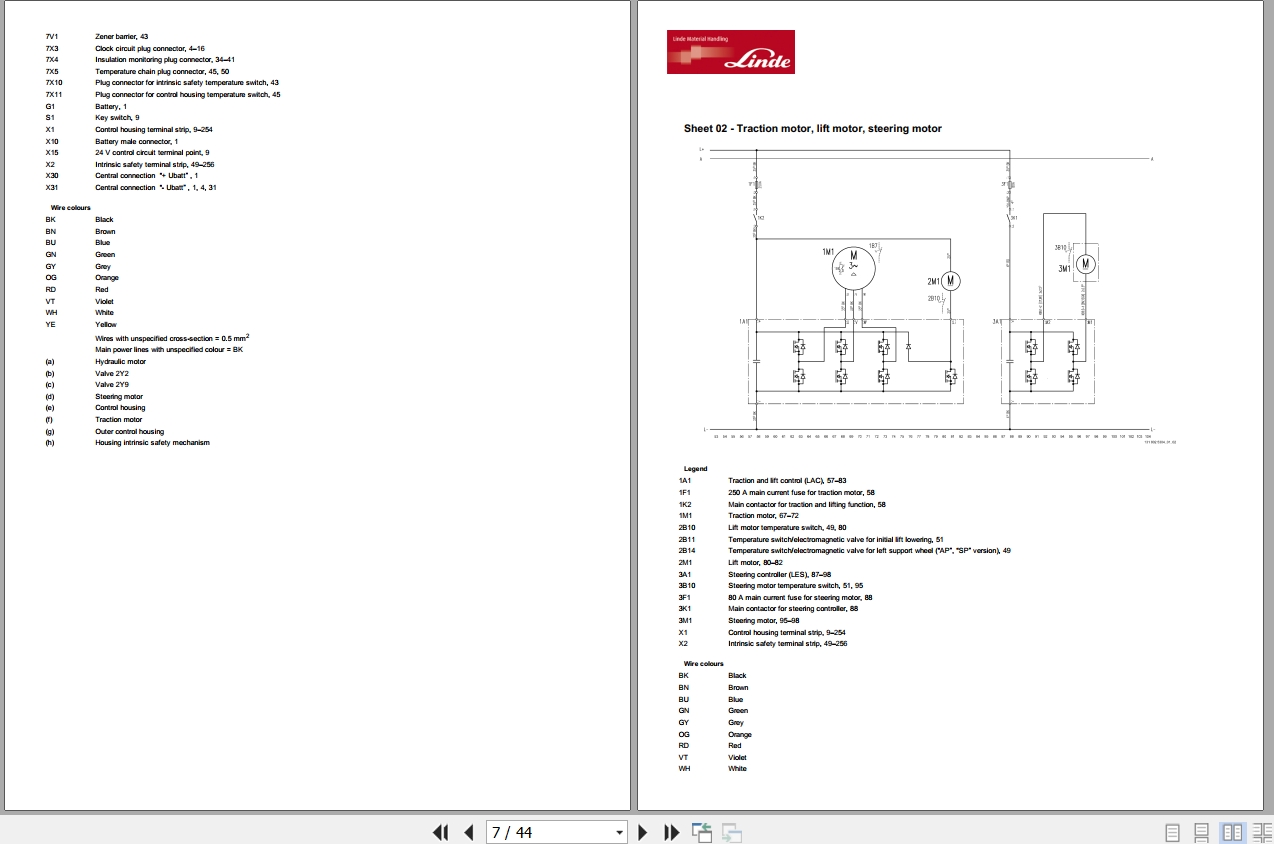Click the (a) Hydraulic motor entry

point(95,362)
